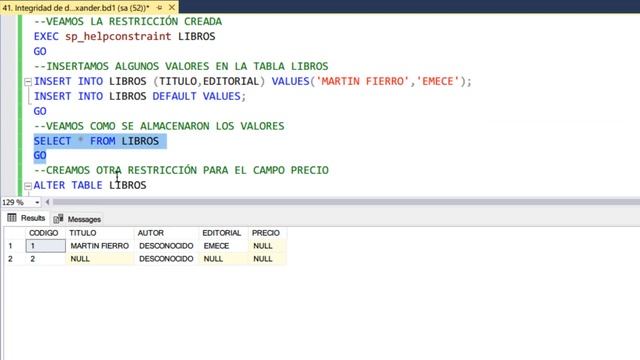Click the '--VEAMOS COMO SE ALMACENARON LOS VALORES' comment
Image resolution: width=640 pixels, height=360 pixels.
pyautogui.click(x=159, y=126)
